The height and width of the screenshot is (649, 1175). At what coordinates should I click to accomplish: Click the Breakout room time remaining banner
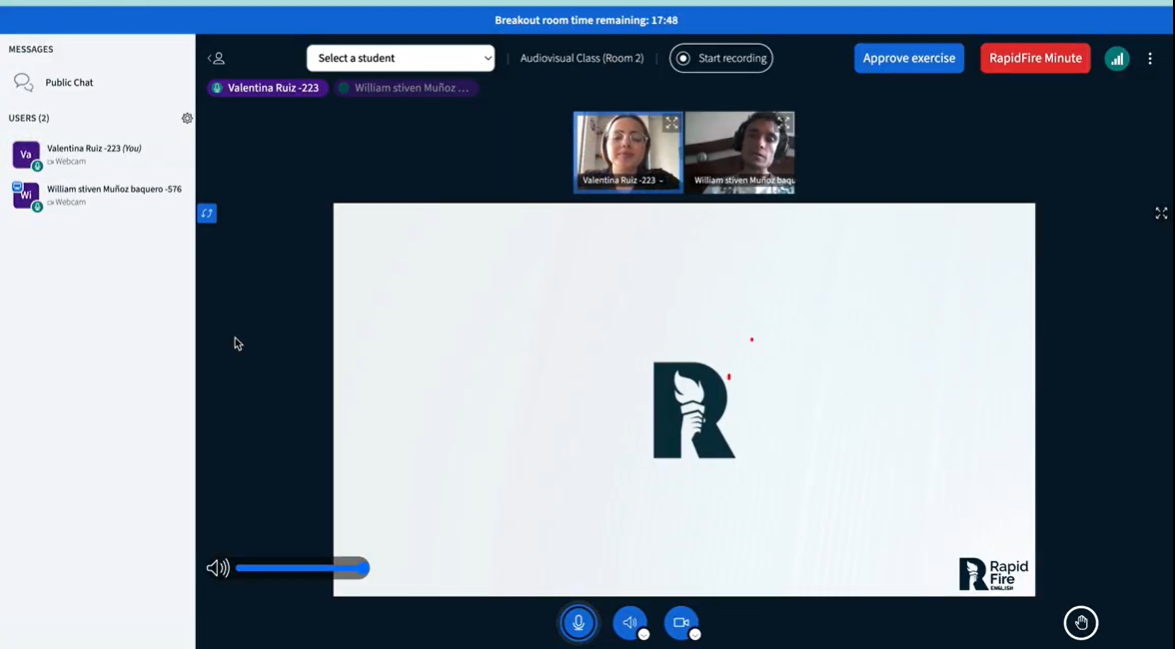587,20
